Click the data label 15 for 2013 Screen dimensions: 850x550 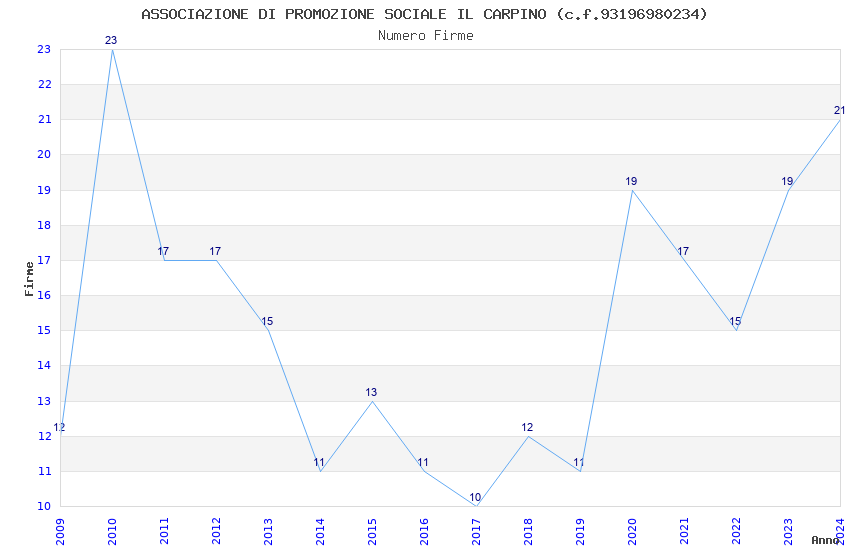(x=267, y=322)
